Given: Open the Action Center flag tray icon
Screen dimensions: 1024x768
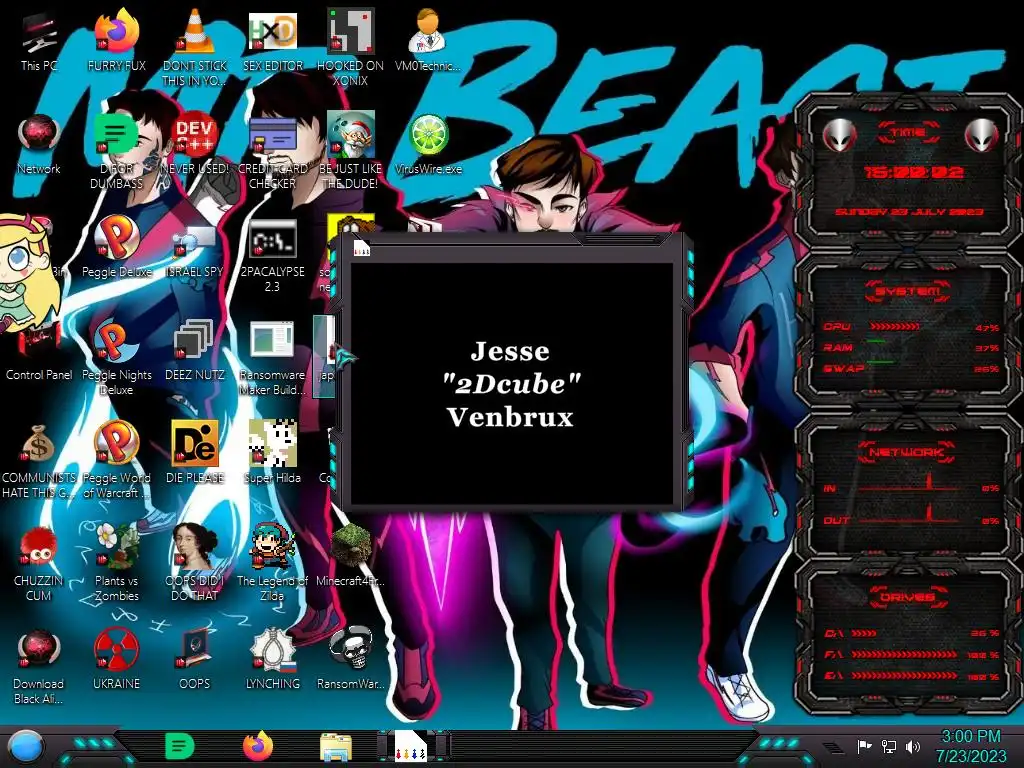Looking at the screenshot, I should (865, 746).
